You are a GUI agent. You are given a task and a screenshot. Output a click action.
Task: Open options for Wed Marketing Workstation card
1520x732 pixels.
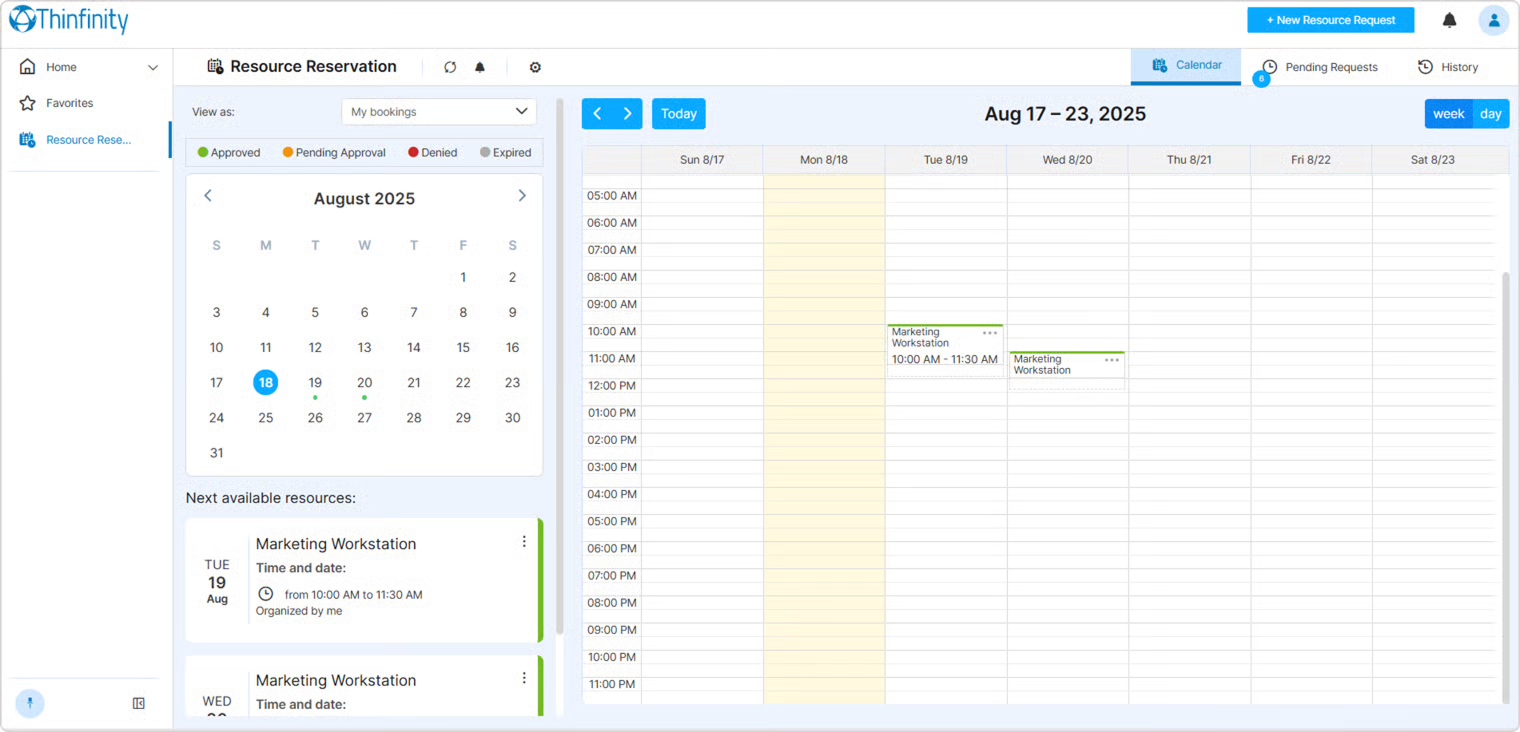pyautogui.click(x=524, y=678)
